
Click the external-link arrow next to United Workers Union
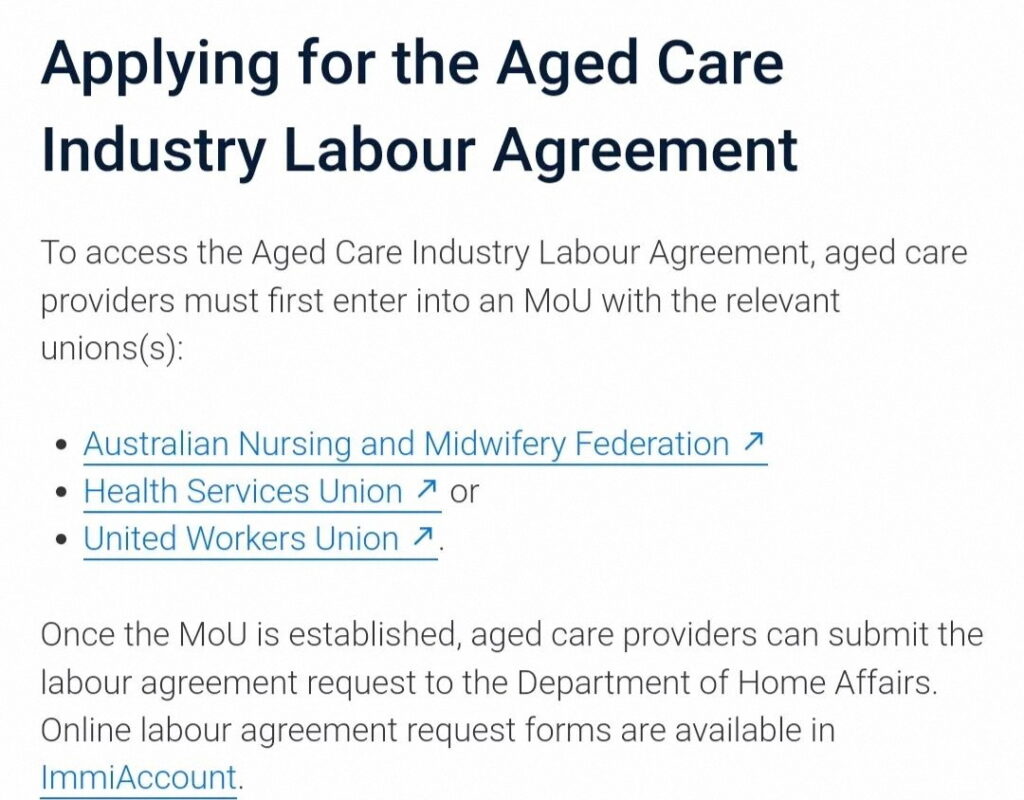[423, 538]
